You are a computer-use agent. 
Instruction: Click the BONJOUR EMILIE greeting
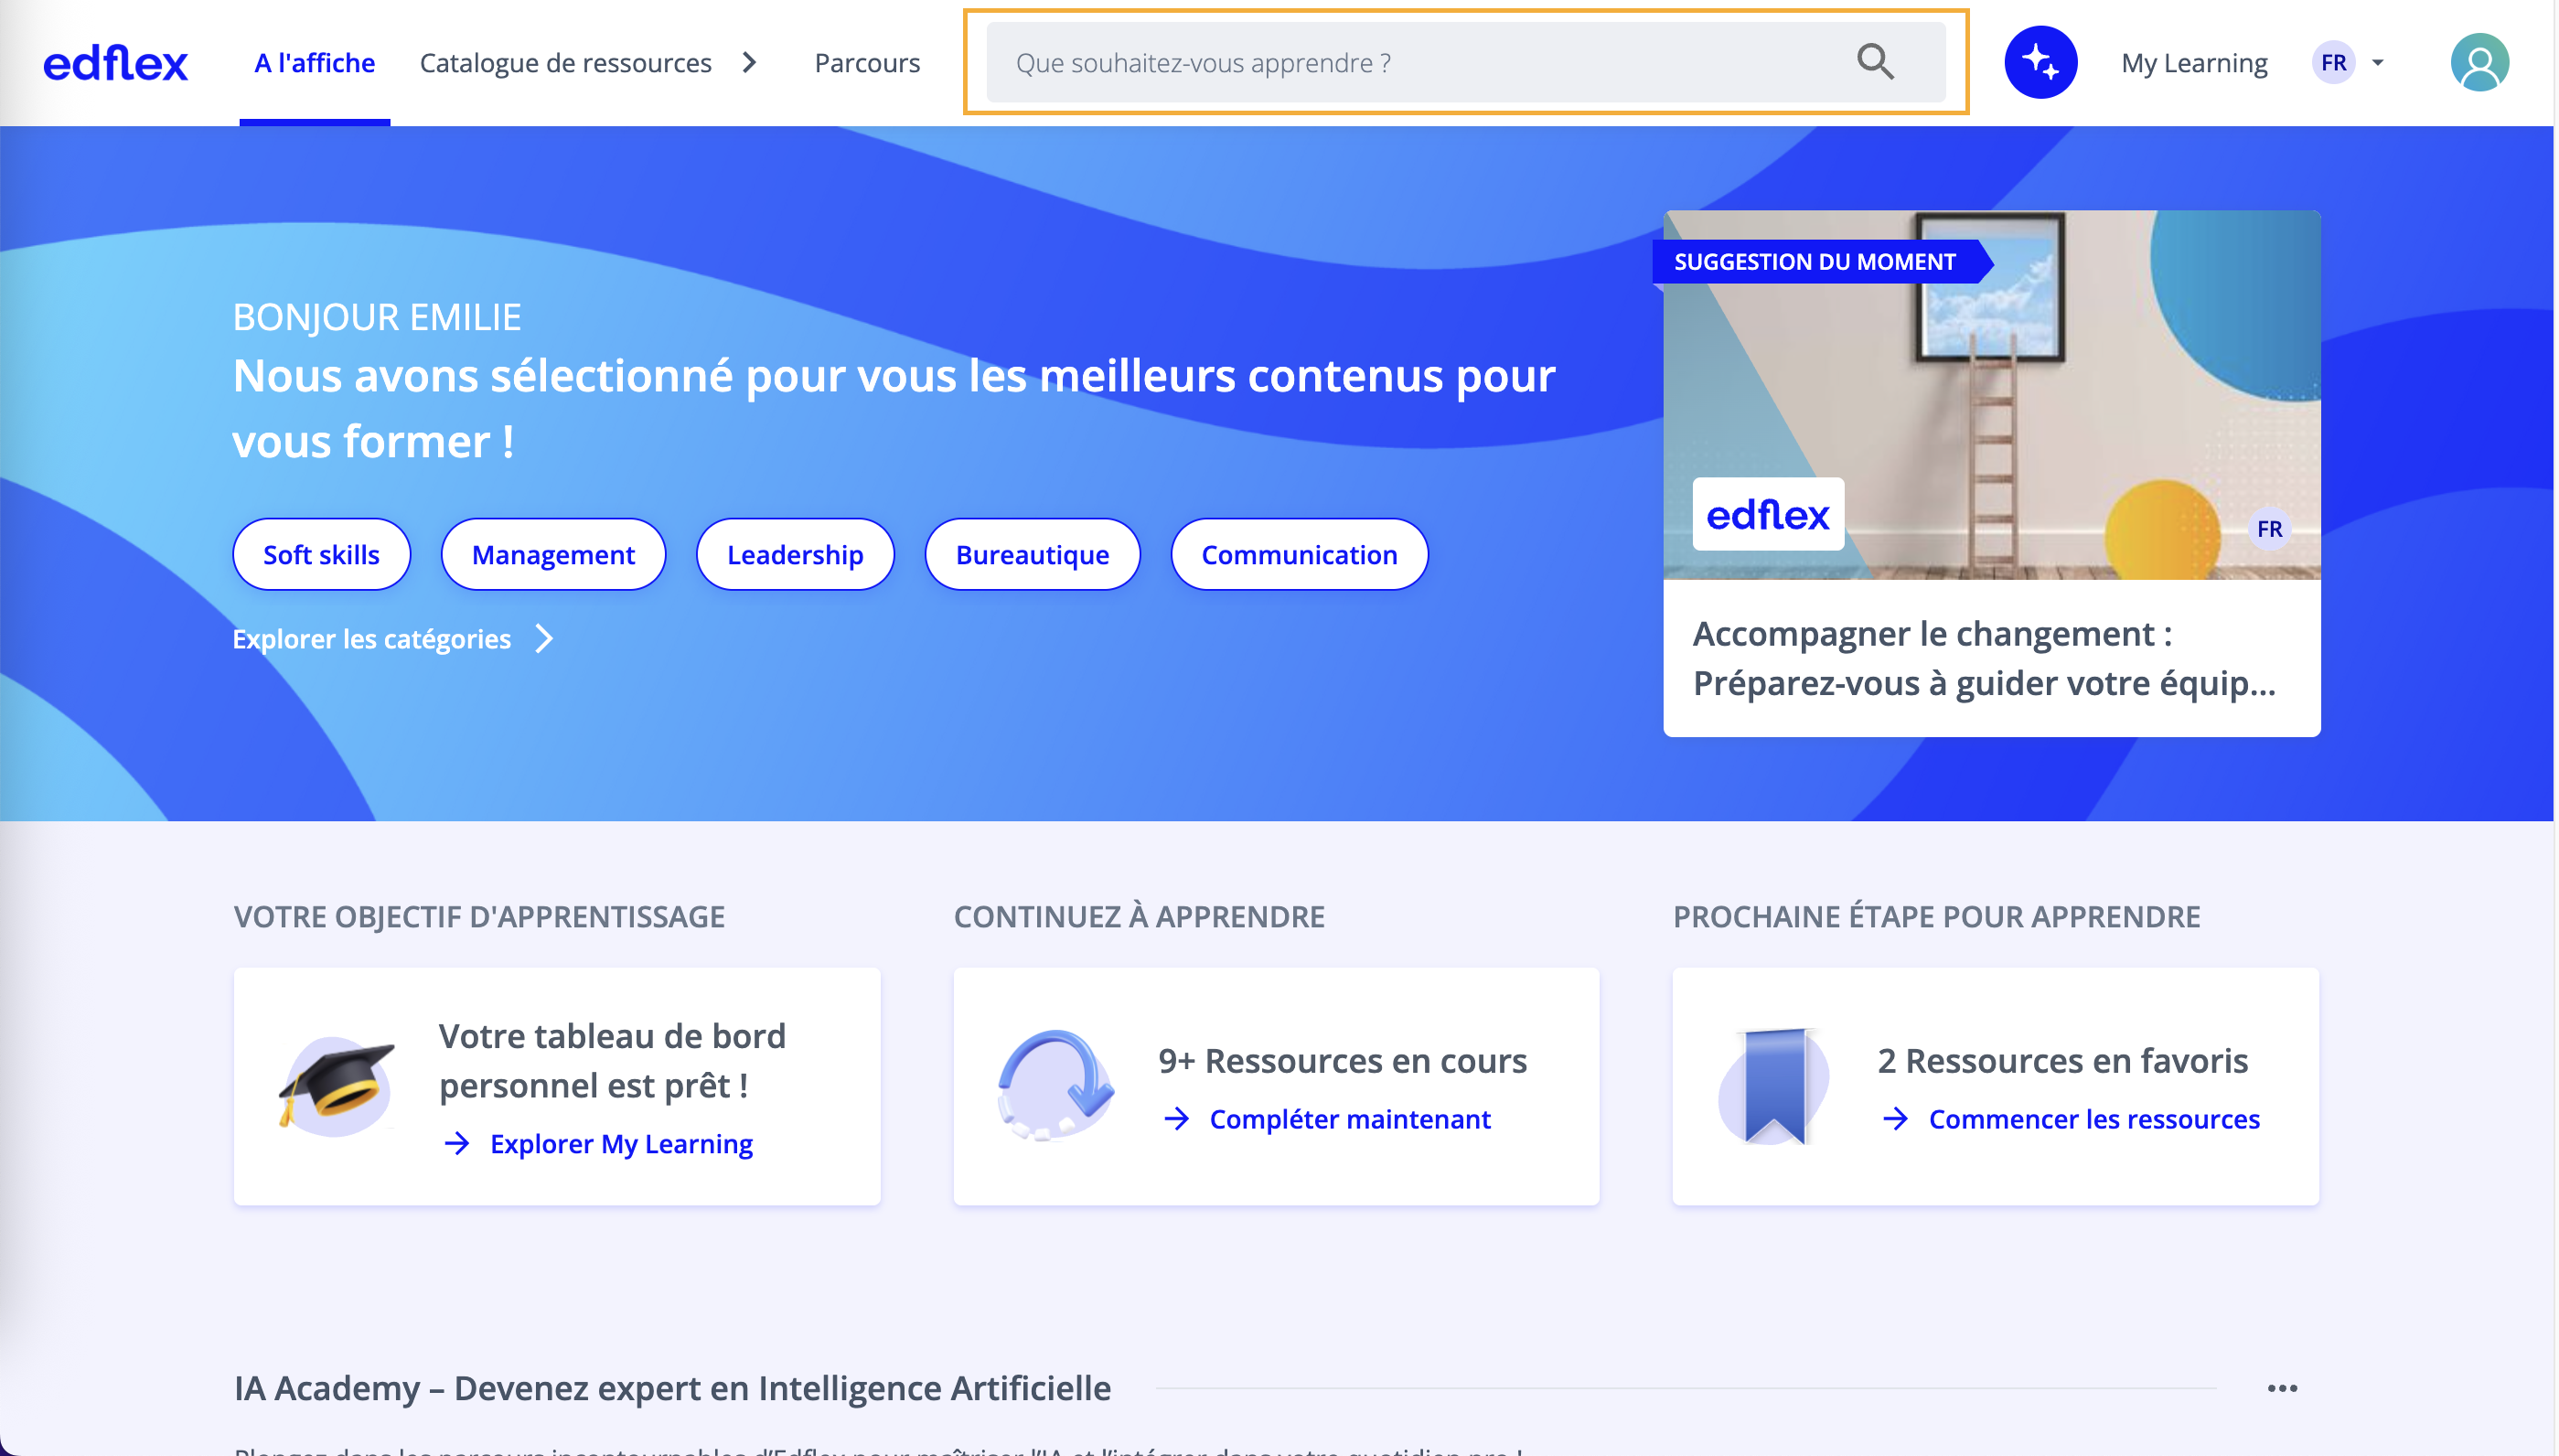[x=376, y=317]
